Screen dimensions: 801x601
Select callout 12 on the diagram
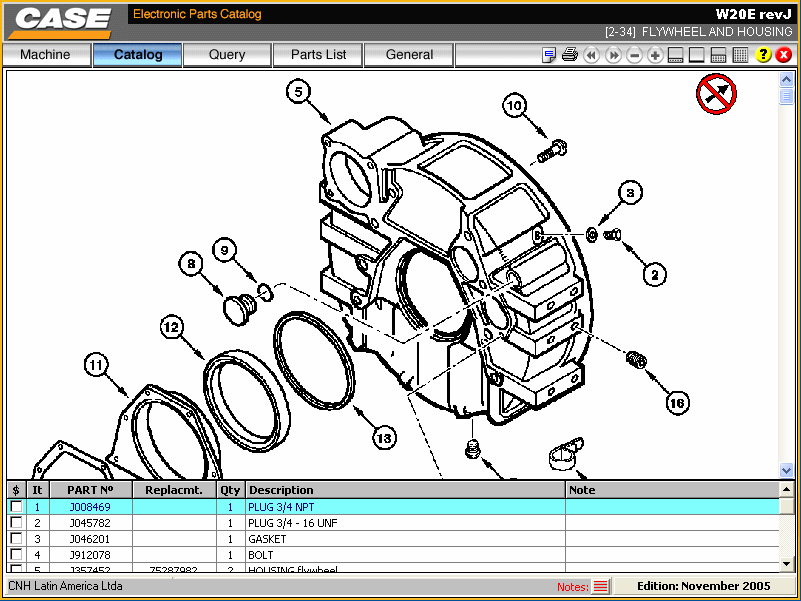tap(172, 327)
